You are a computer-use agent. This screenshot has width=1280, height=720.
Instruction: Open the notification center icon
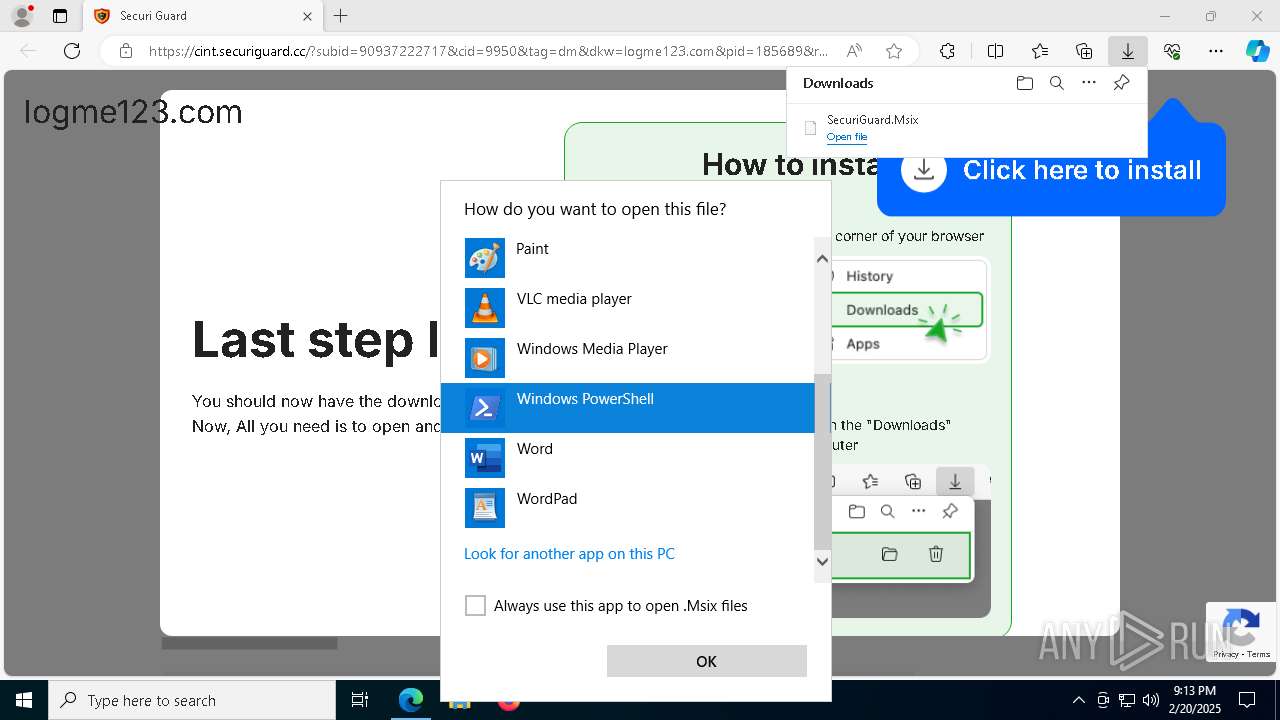(1247, 700)
